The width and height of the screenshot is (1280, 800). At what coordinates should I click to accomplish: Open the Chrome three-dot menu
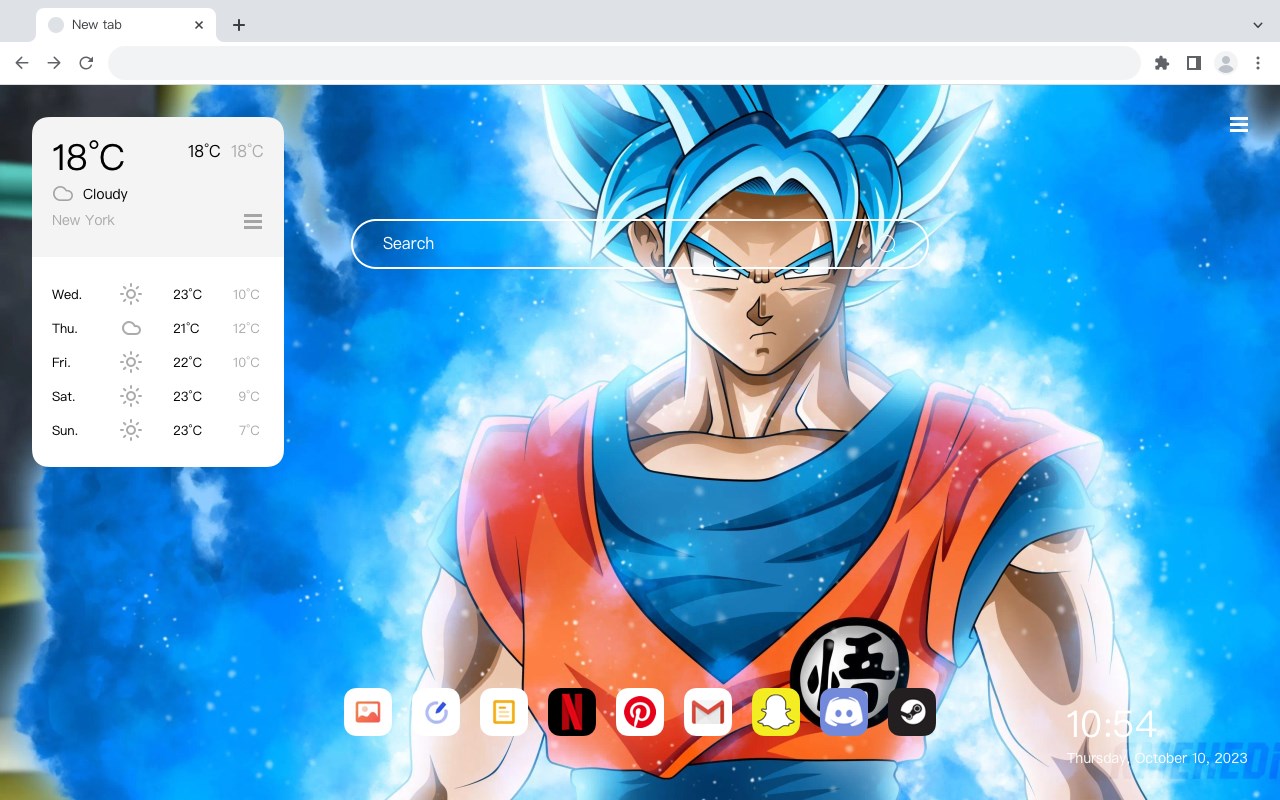coord(1258,63)
